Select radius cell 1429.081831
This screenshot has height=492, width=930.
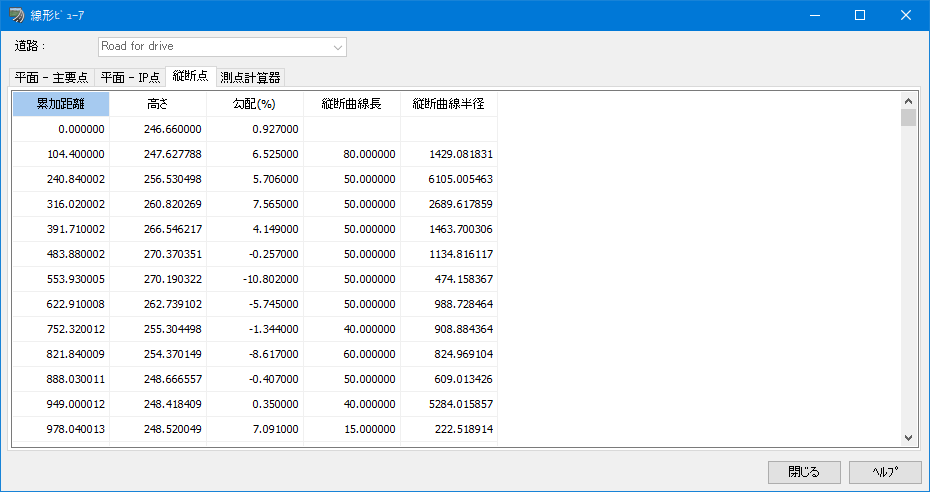point(448,154)
